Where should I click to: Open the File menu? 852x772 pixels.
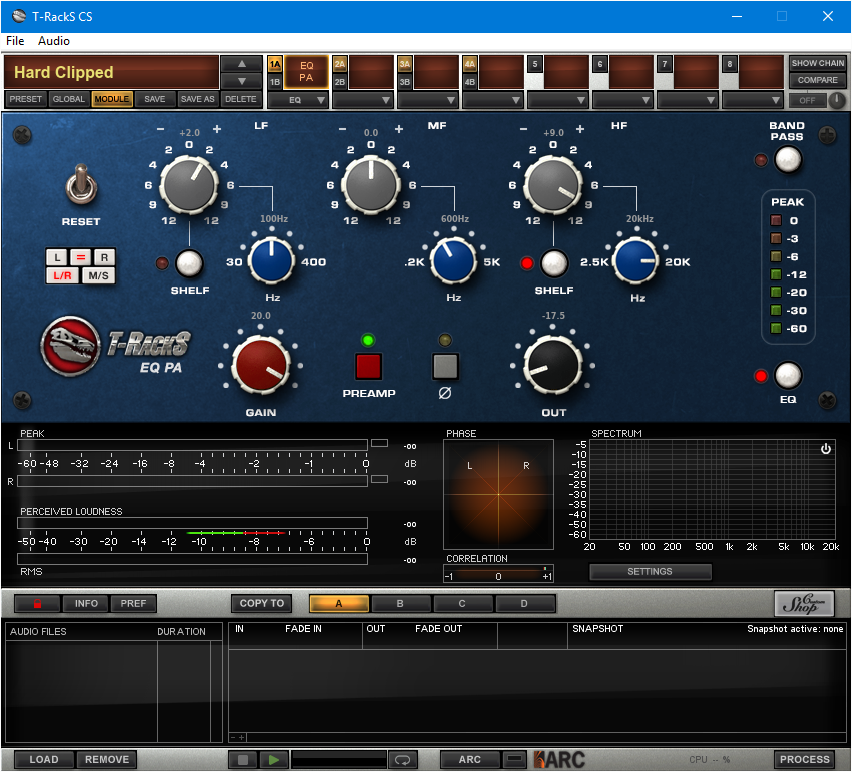(15, 41)
